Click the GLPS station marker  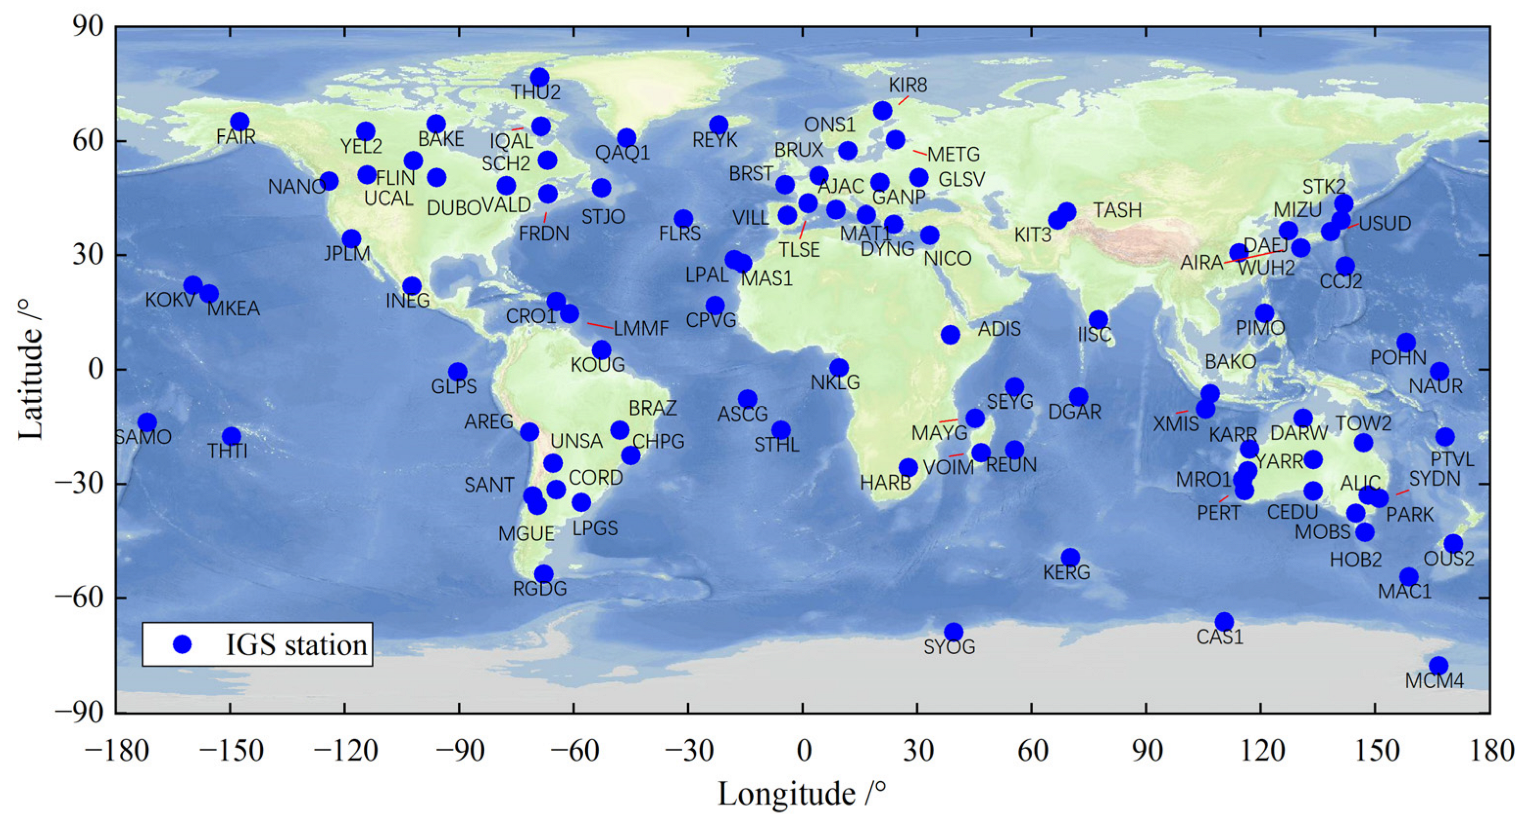(458, 372)
